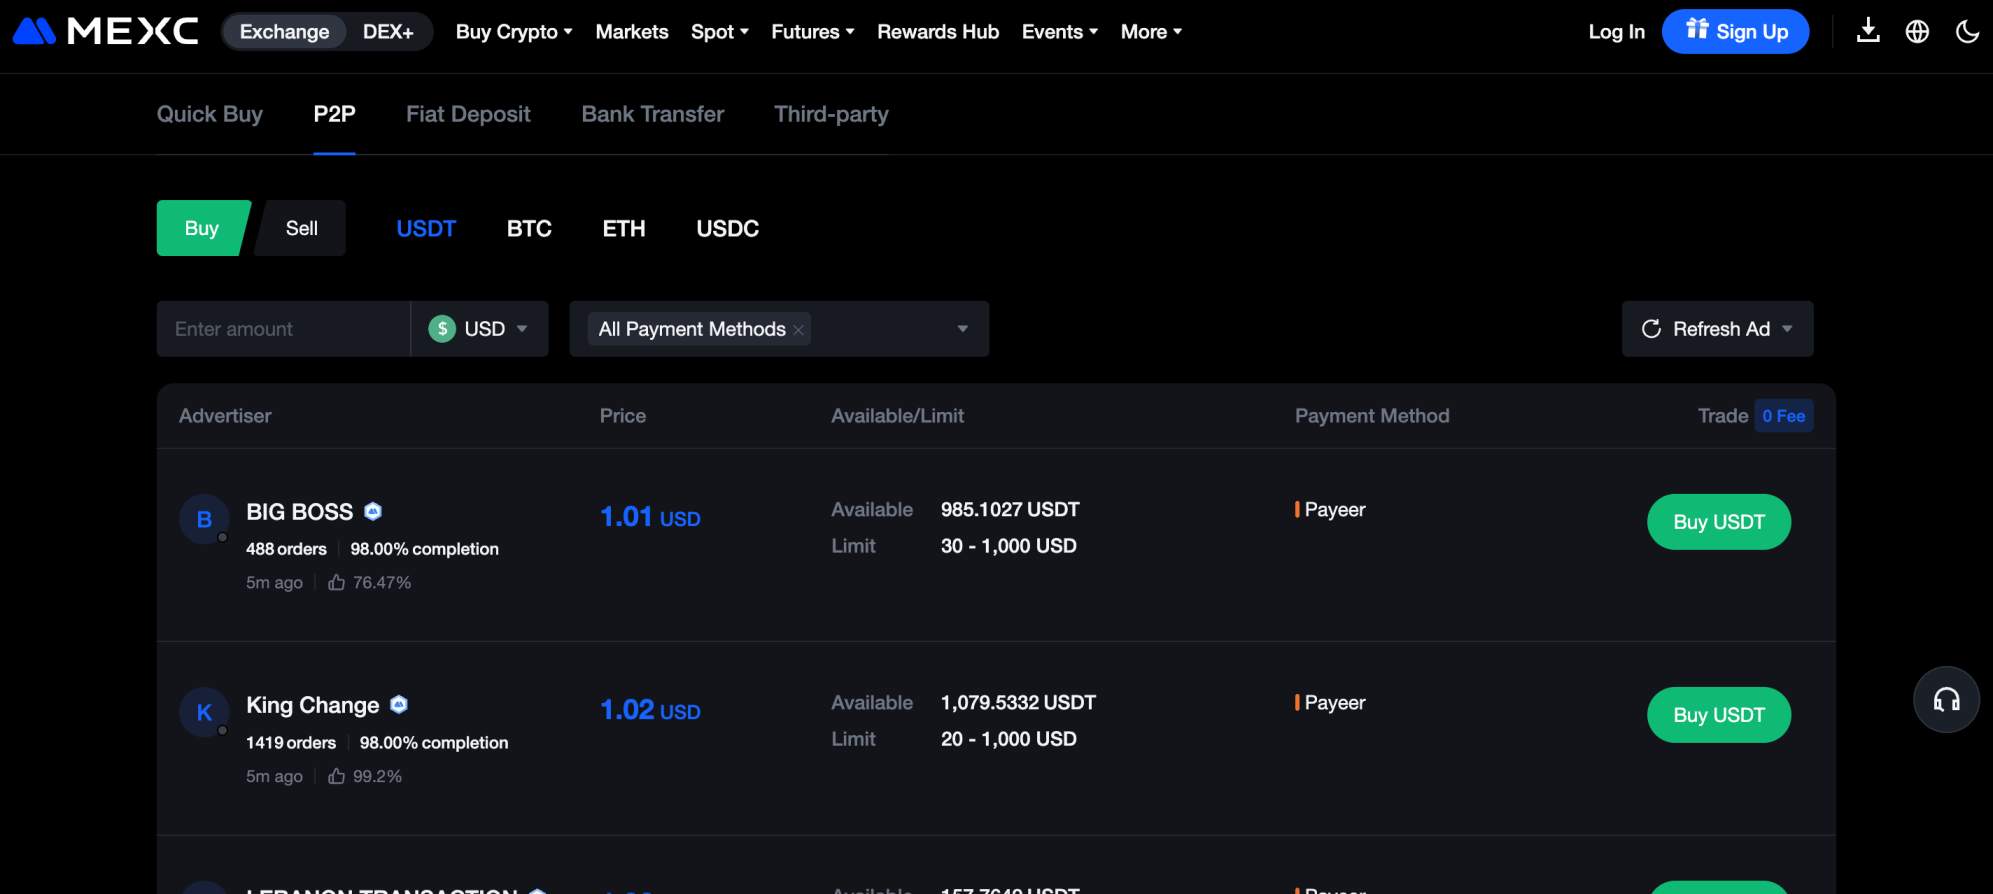Viewport: 1993px width, 894px height.
Task: Click King Change avatar letter K
Action: (x=204, y=712)
